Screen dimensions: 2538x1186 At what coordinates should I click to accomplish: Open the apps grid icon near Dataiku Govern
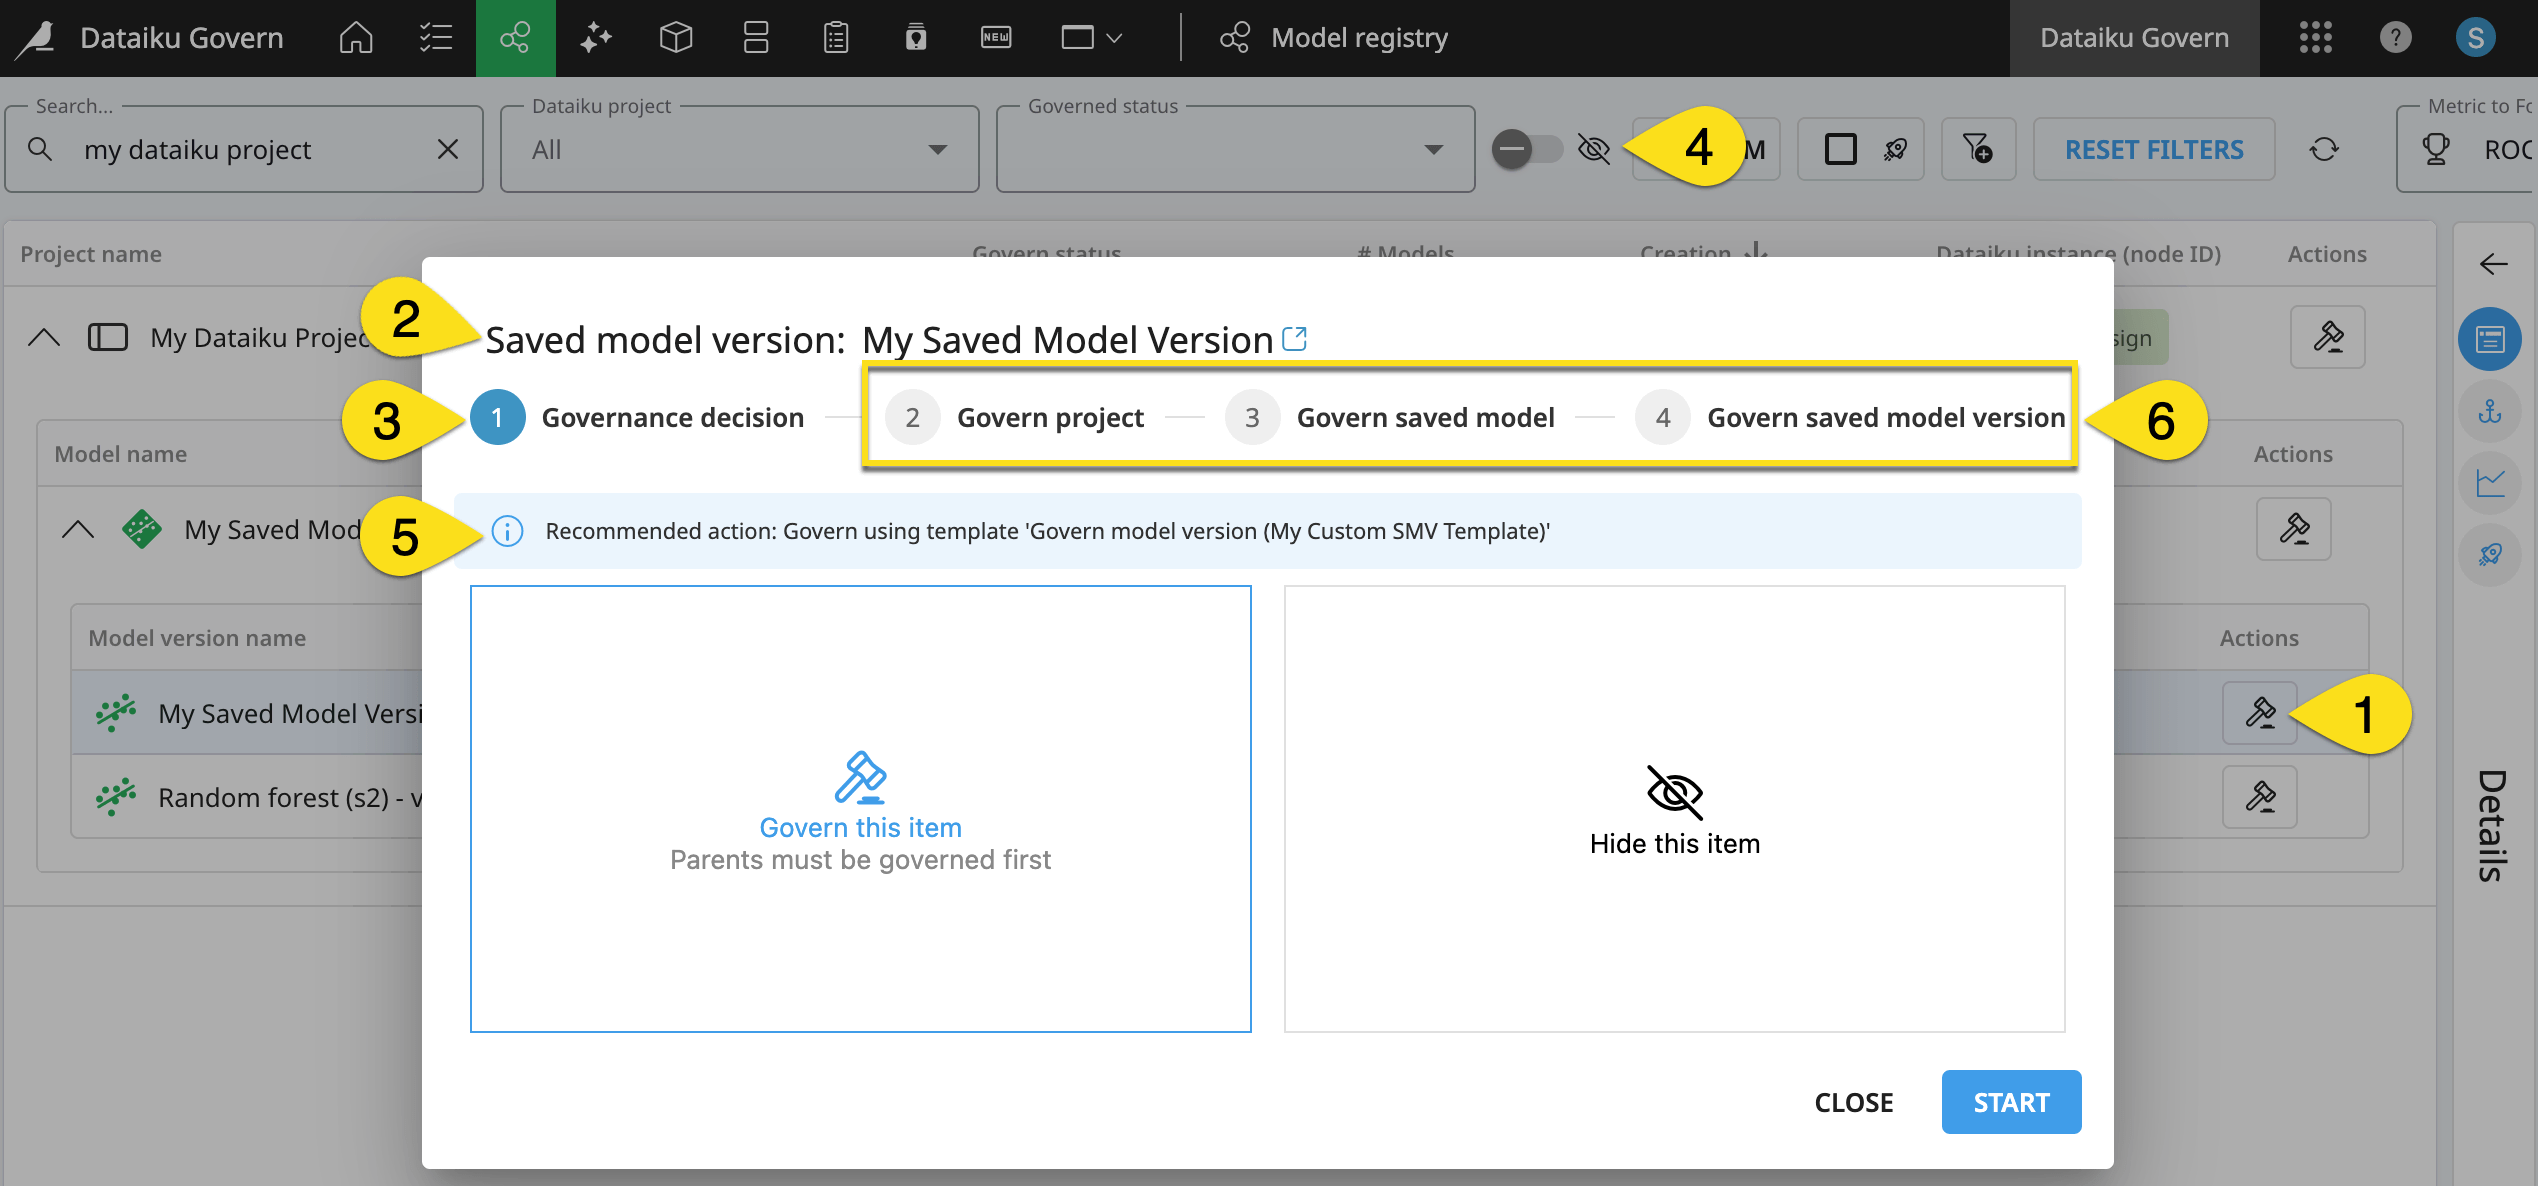(x=2316, y=38)
